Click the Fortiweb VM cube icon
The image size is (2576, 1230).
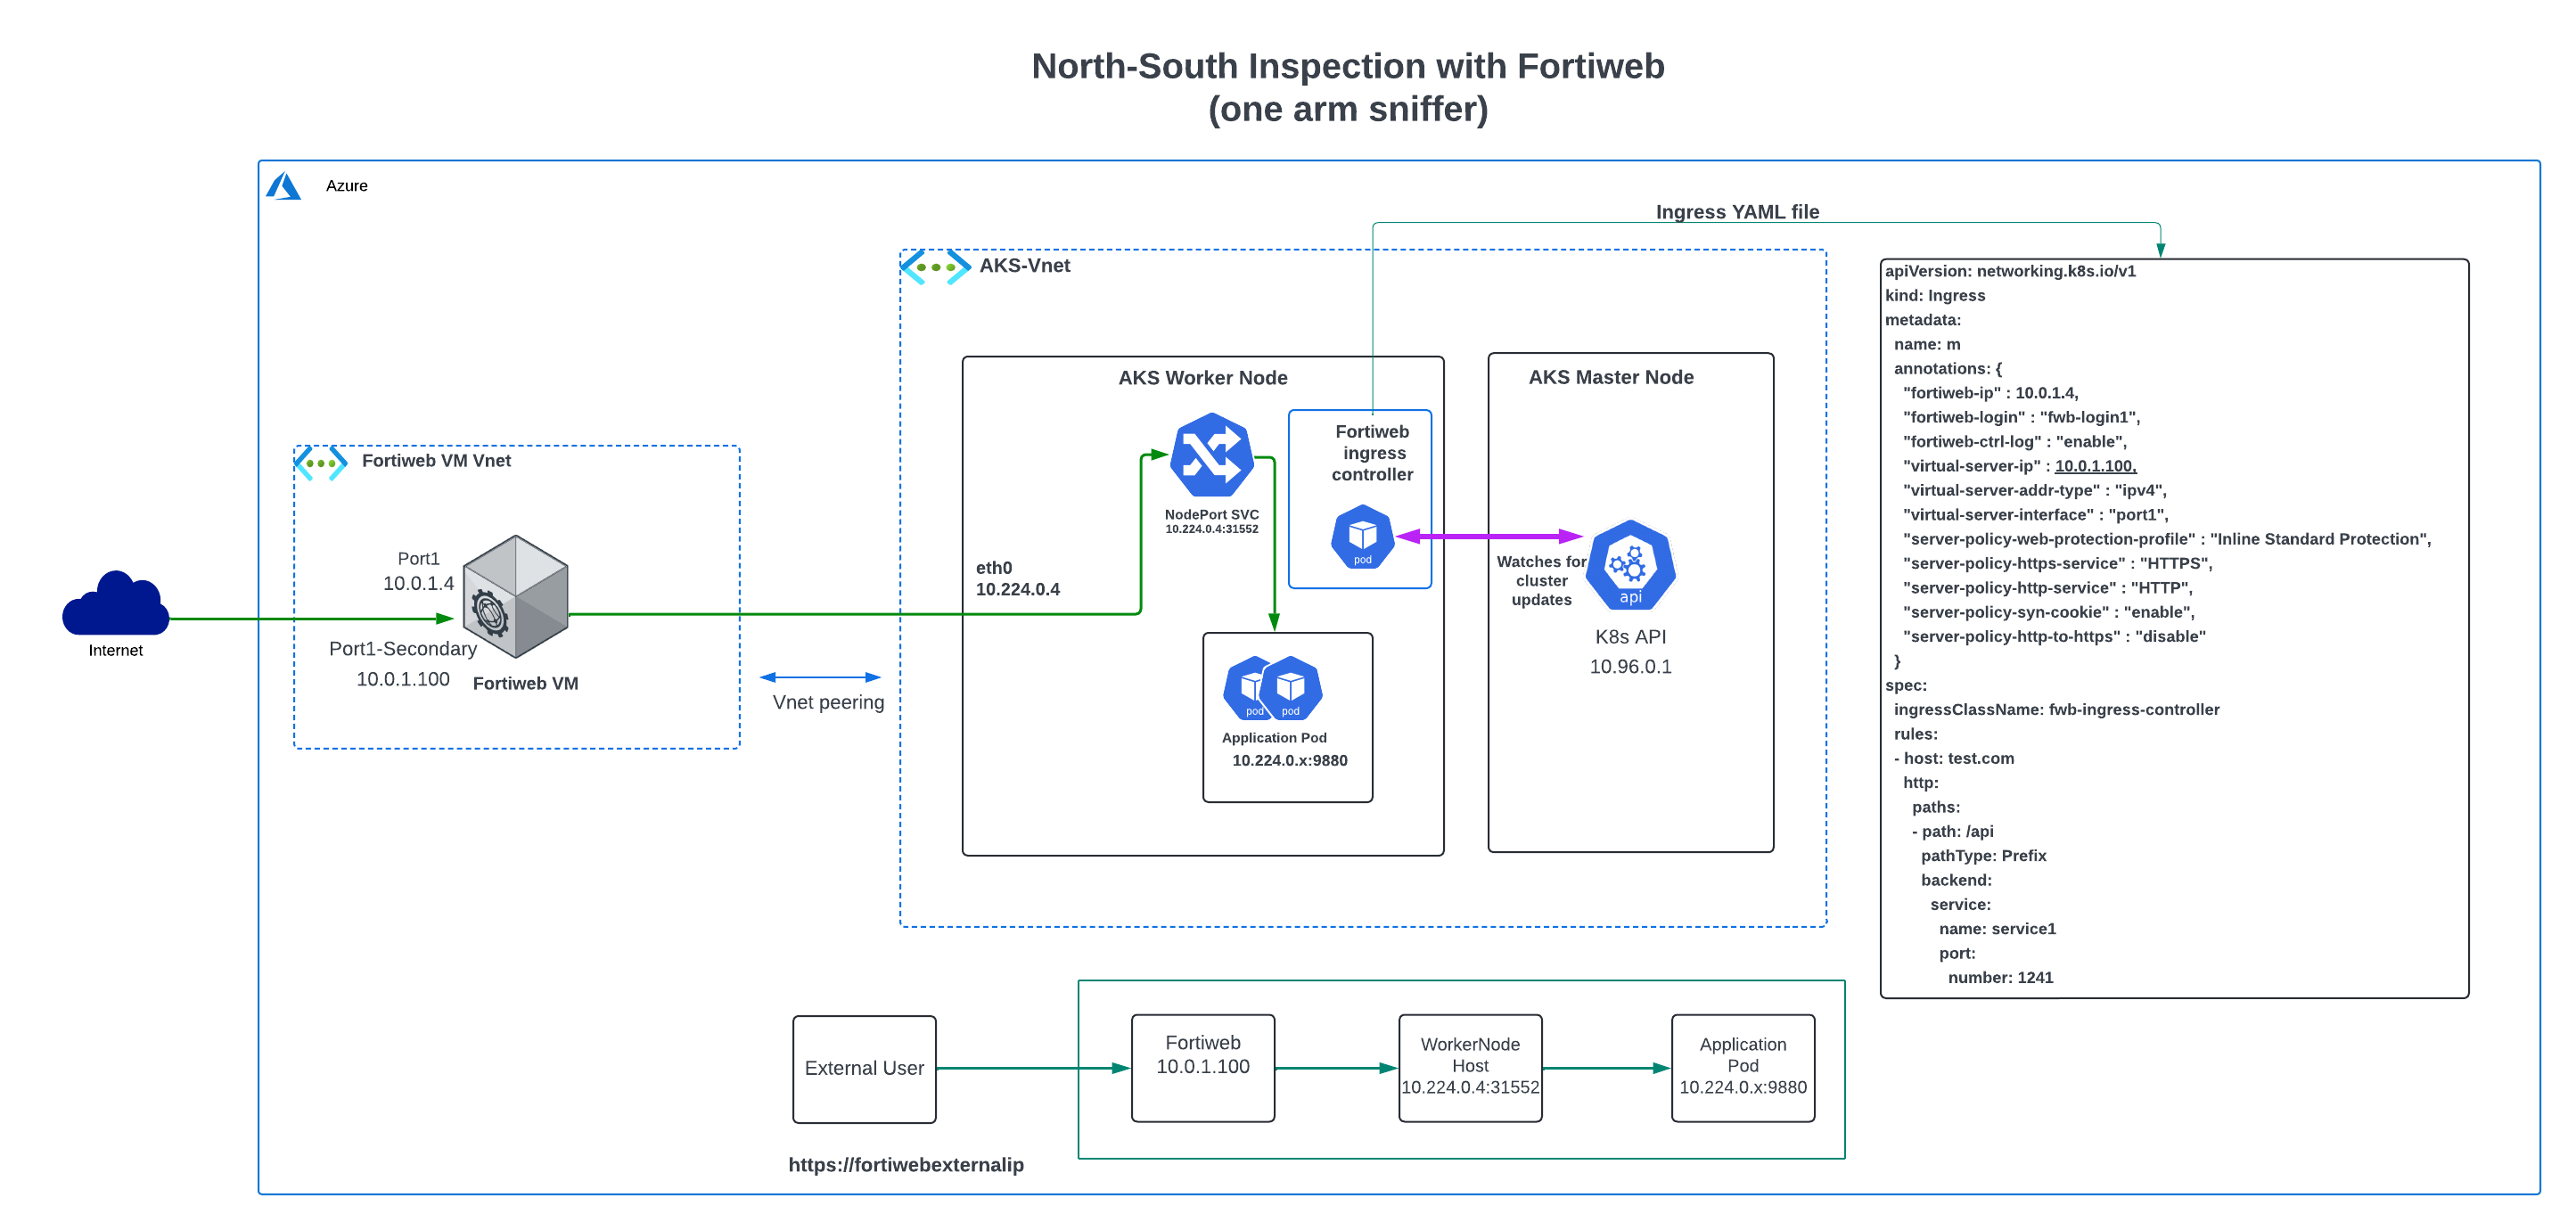coord(516,597)
